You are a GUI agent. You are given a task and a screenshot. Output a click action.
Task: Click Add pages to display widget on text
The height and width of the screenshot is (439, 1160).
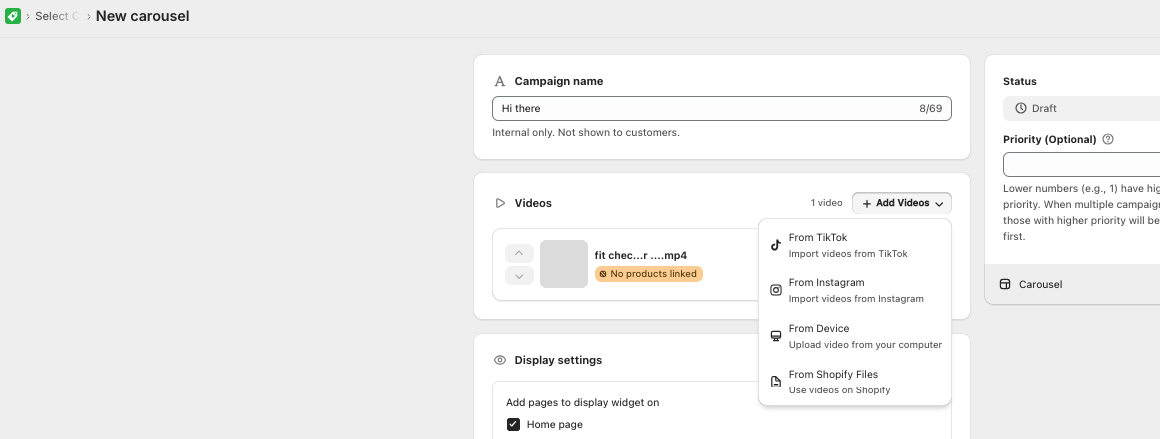tap(582, 403)
